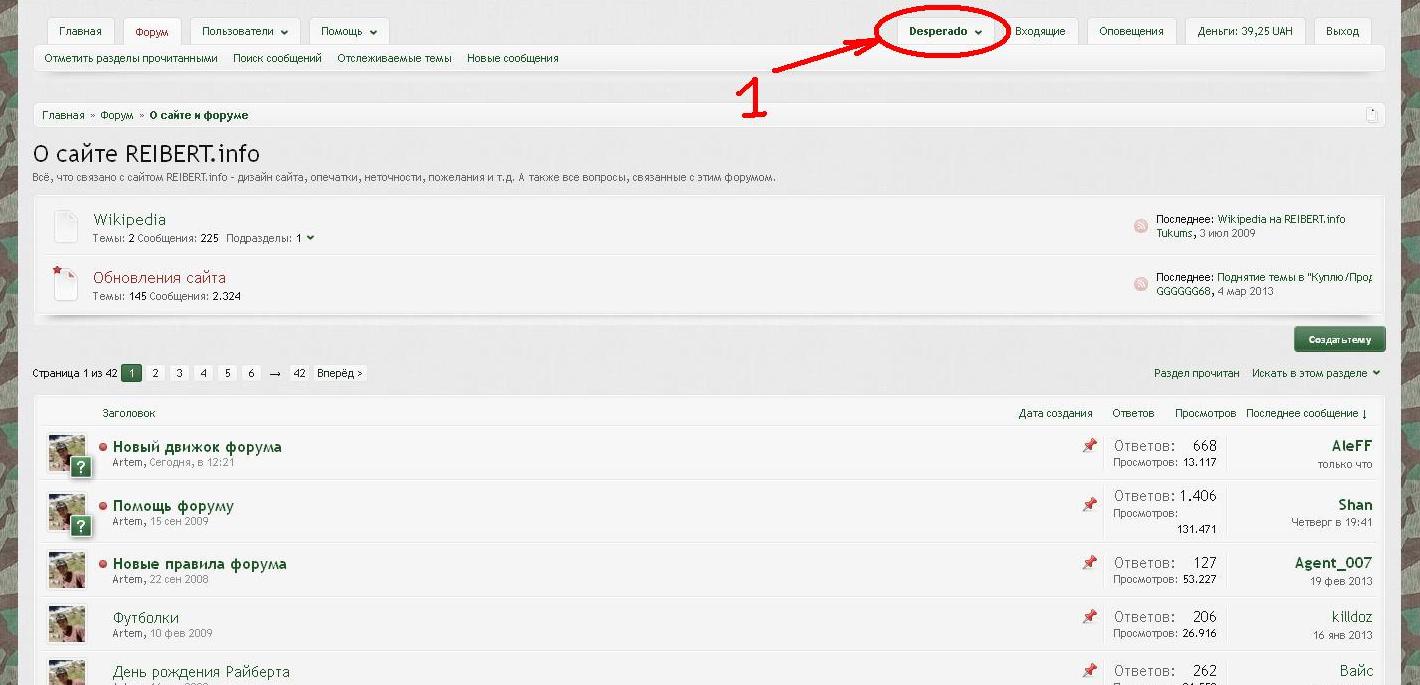Expand the Пользователи dropdown menu
This screenshot has width=1420, height=685.
coord(245,32)
